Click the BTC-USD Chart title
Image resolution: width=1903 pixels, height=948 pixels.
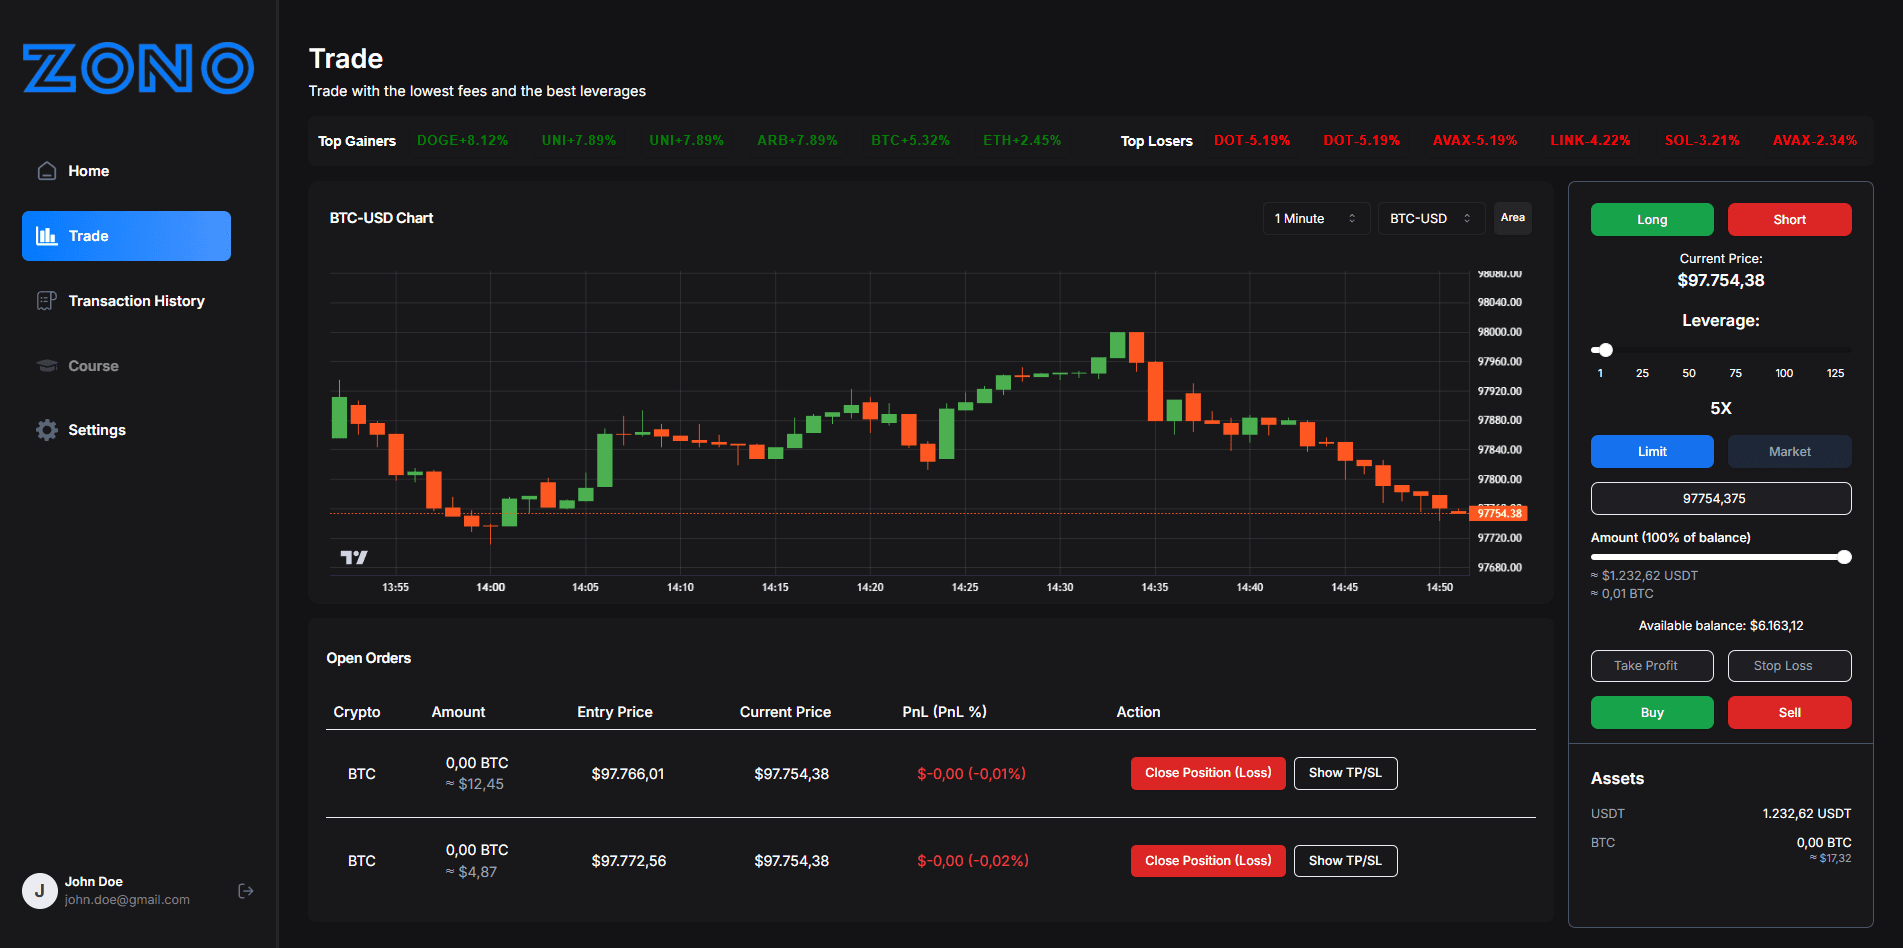pyautogui.click(x=382, y=218)
